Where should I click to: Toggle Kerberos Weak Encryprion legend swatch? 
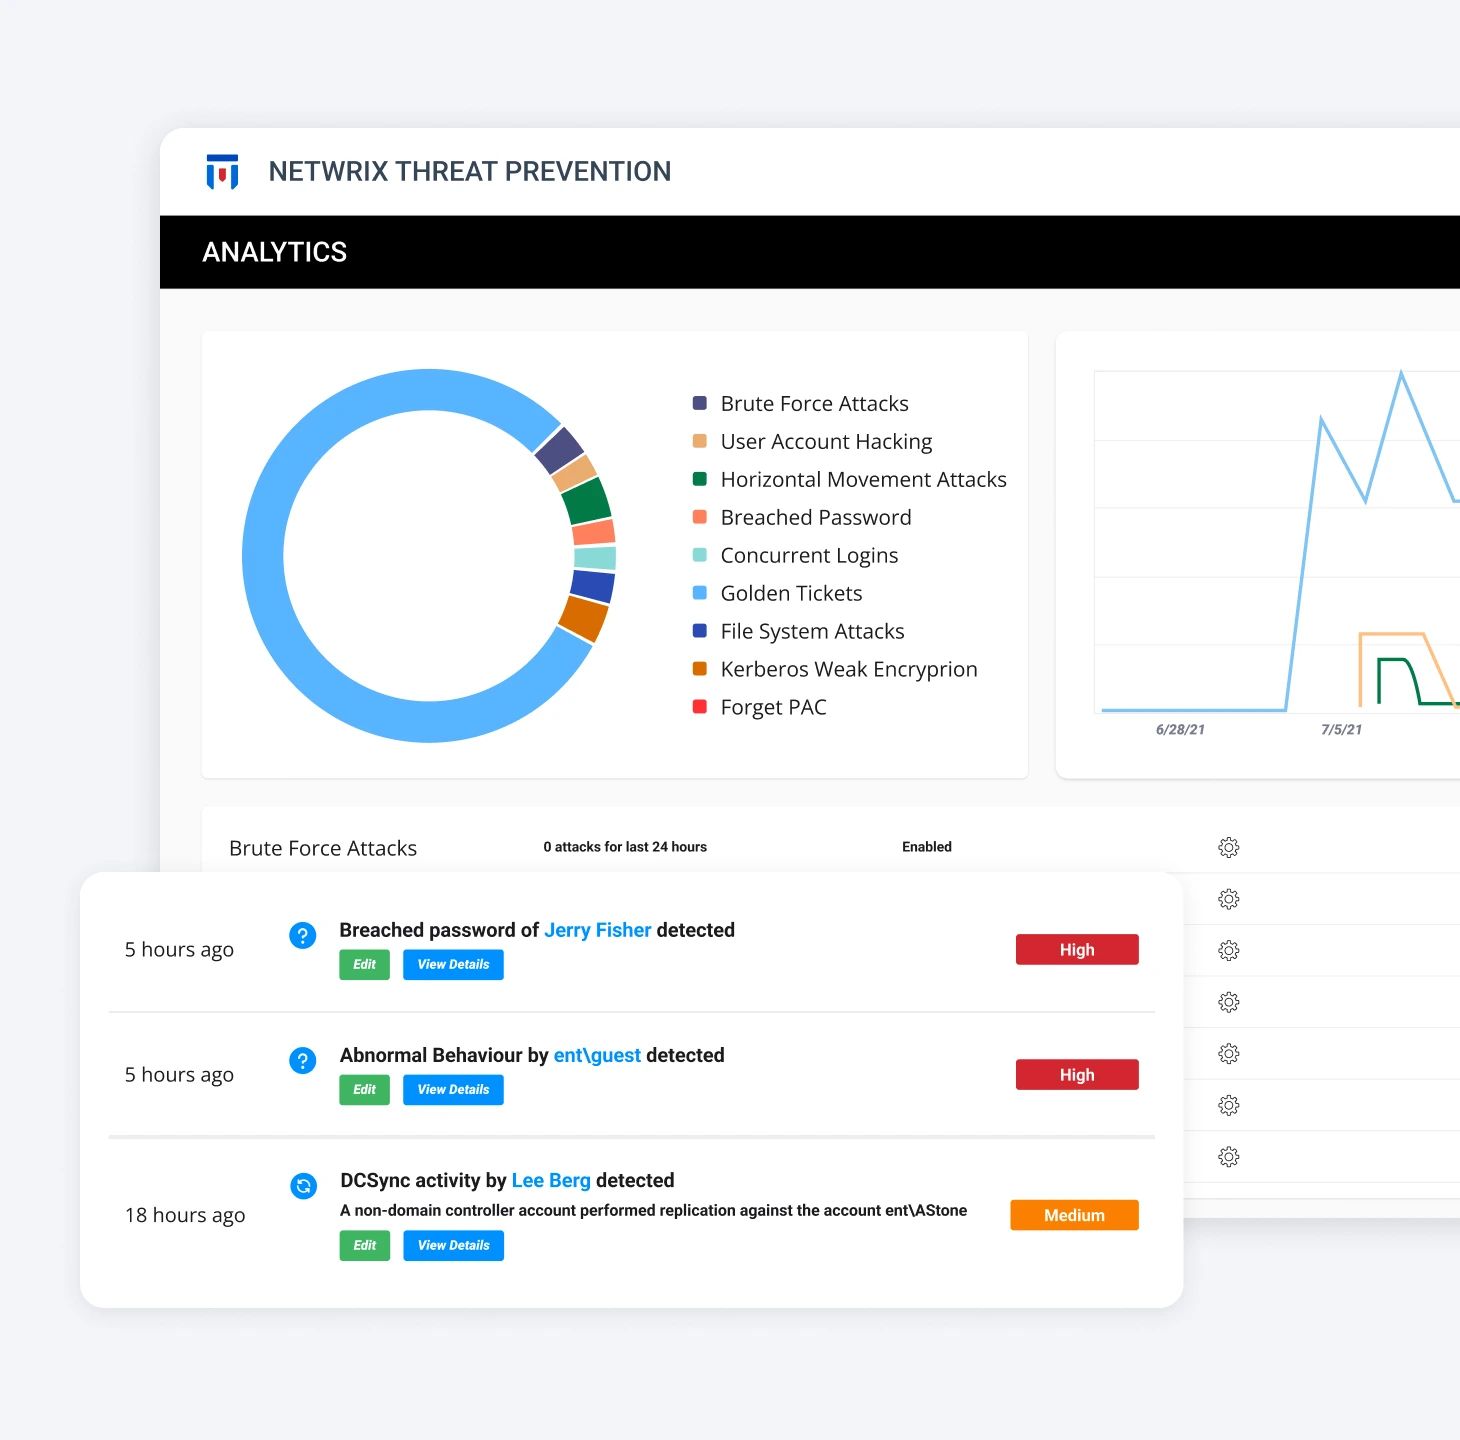pos(700,669)
